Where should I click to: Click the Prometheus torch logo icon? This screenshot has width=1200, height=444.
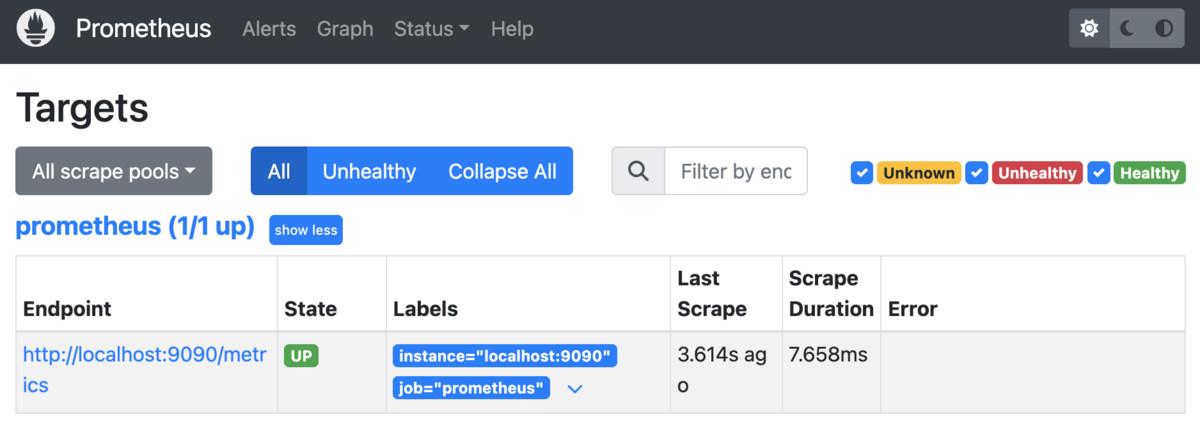click(x=36, y=29)
